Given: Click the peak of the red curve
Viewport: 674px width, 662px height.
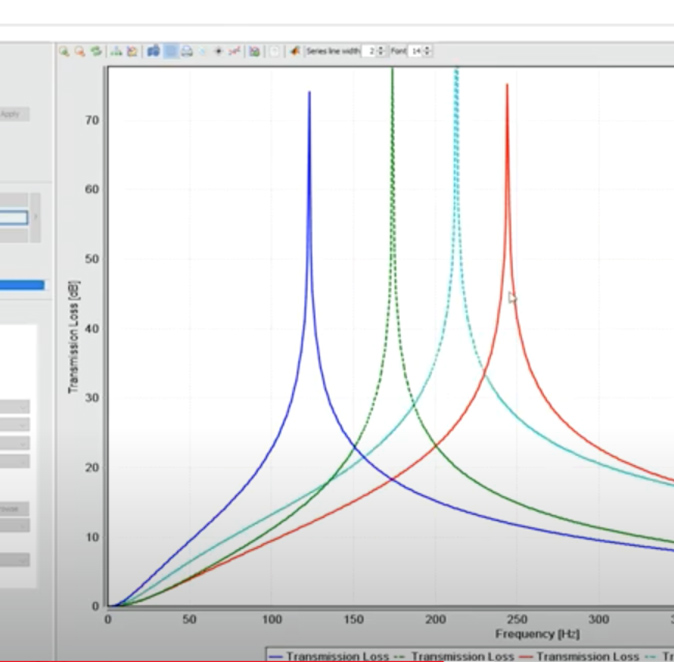Looking at the screenshot, I should pyautogui.click(x=507, y=86).
